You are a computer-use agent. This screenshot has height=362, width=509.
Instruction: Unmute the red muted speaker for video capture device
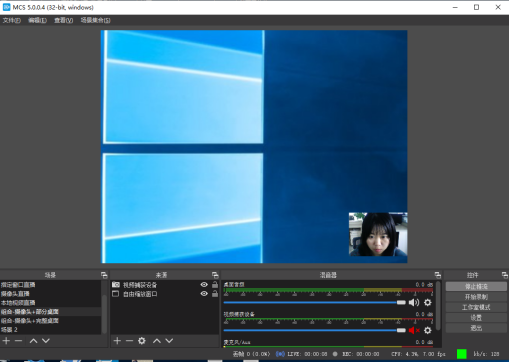(x=414, y=330)
